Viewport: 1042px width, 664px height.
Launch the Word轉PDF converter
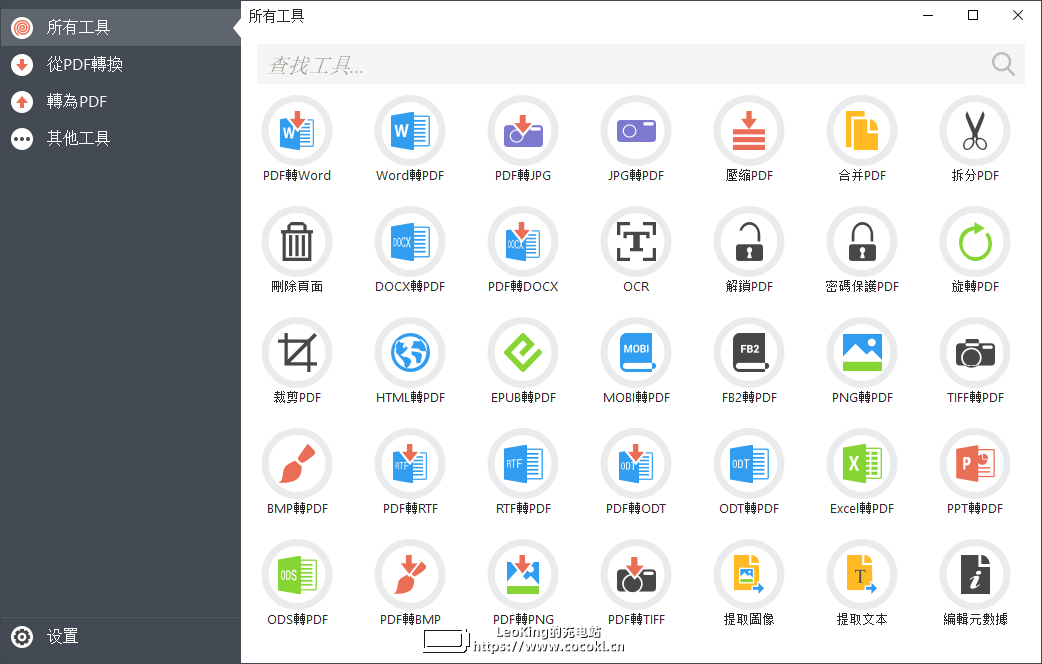pyautogui.click(x=409, y=131)
